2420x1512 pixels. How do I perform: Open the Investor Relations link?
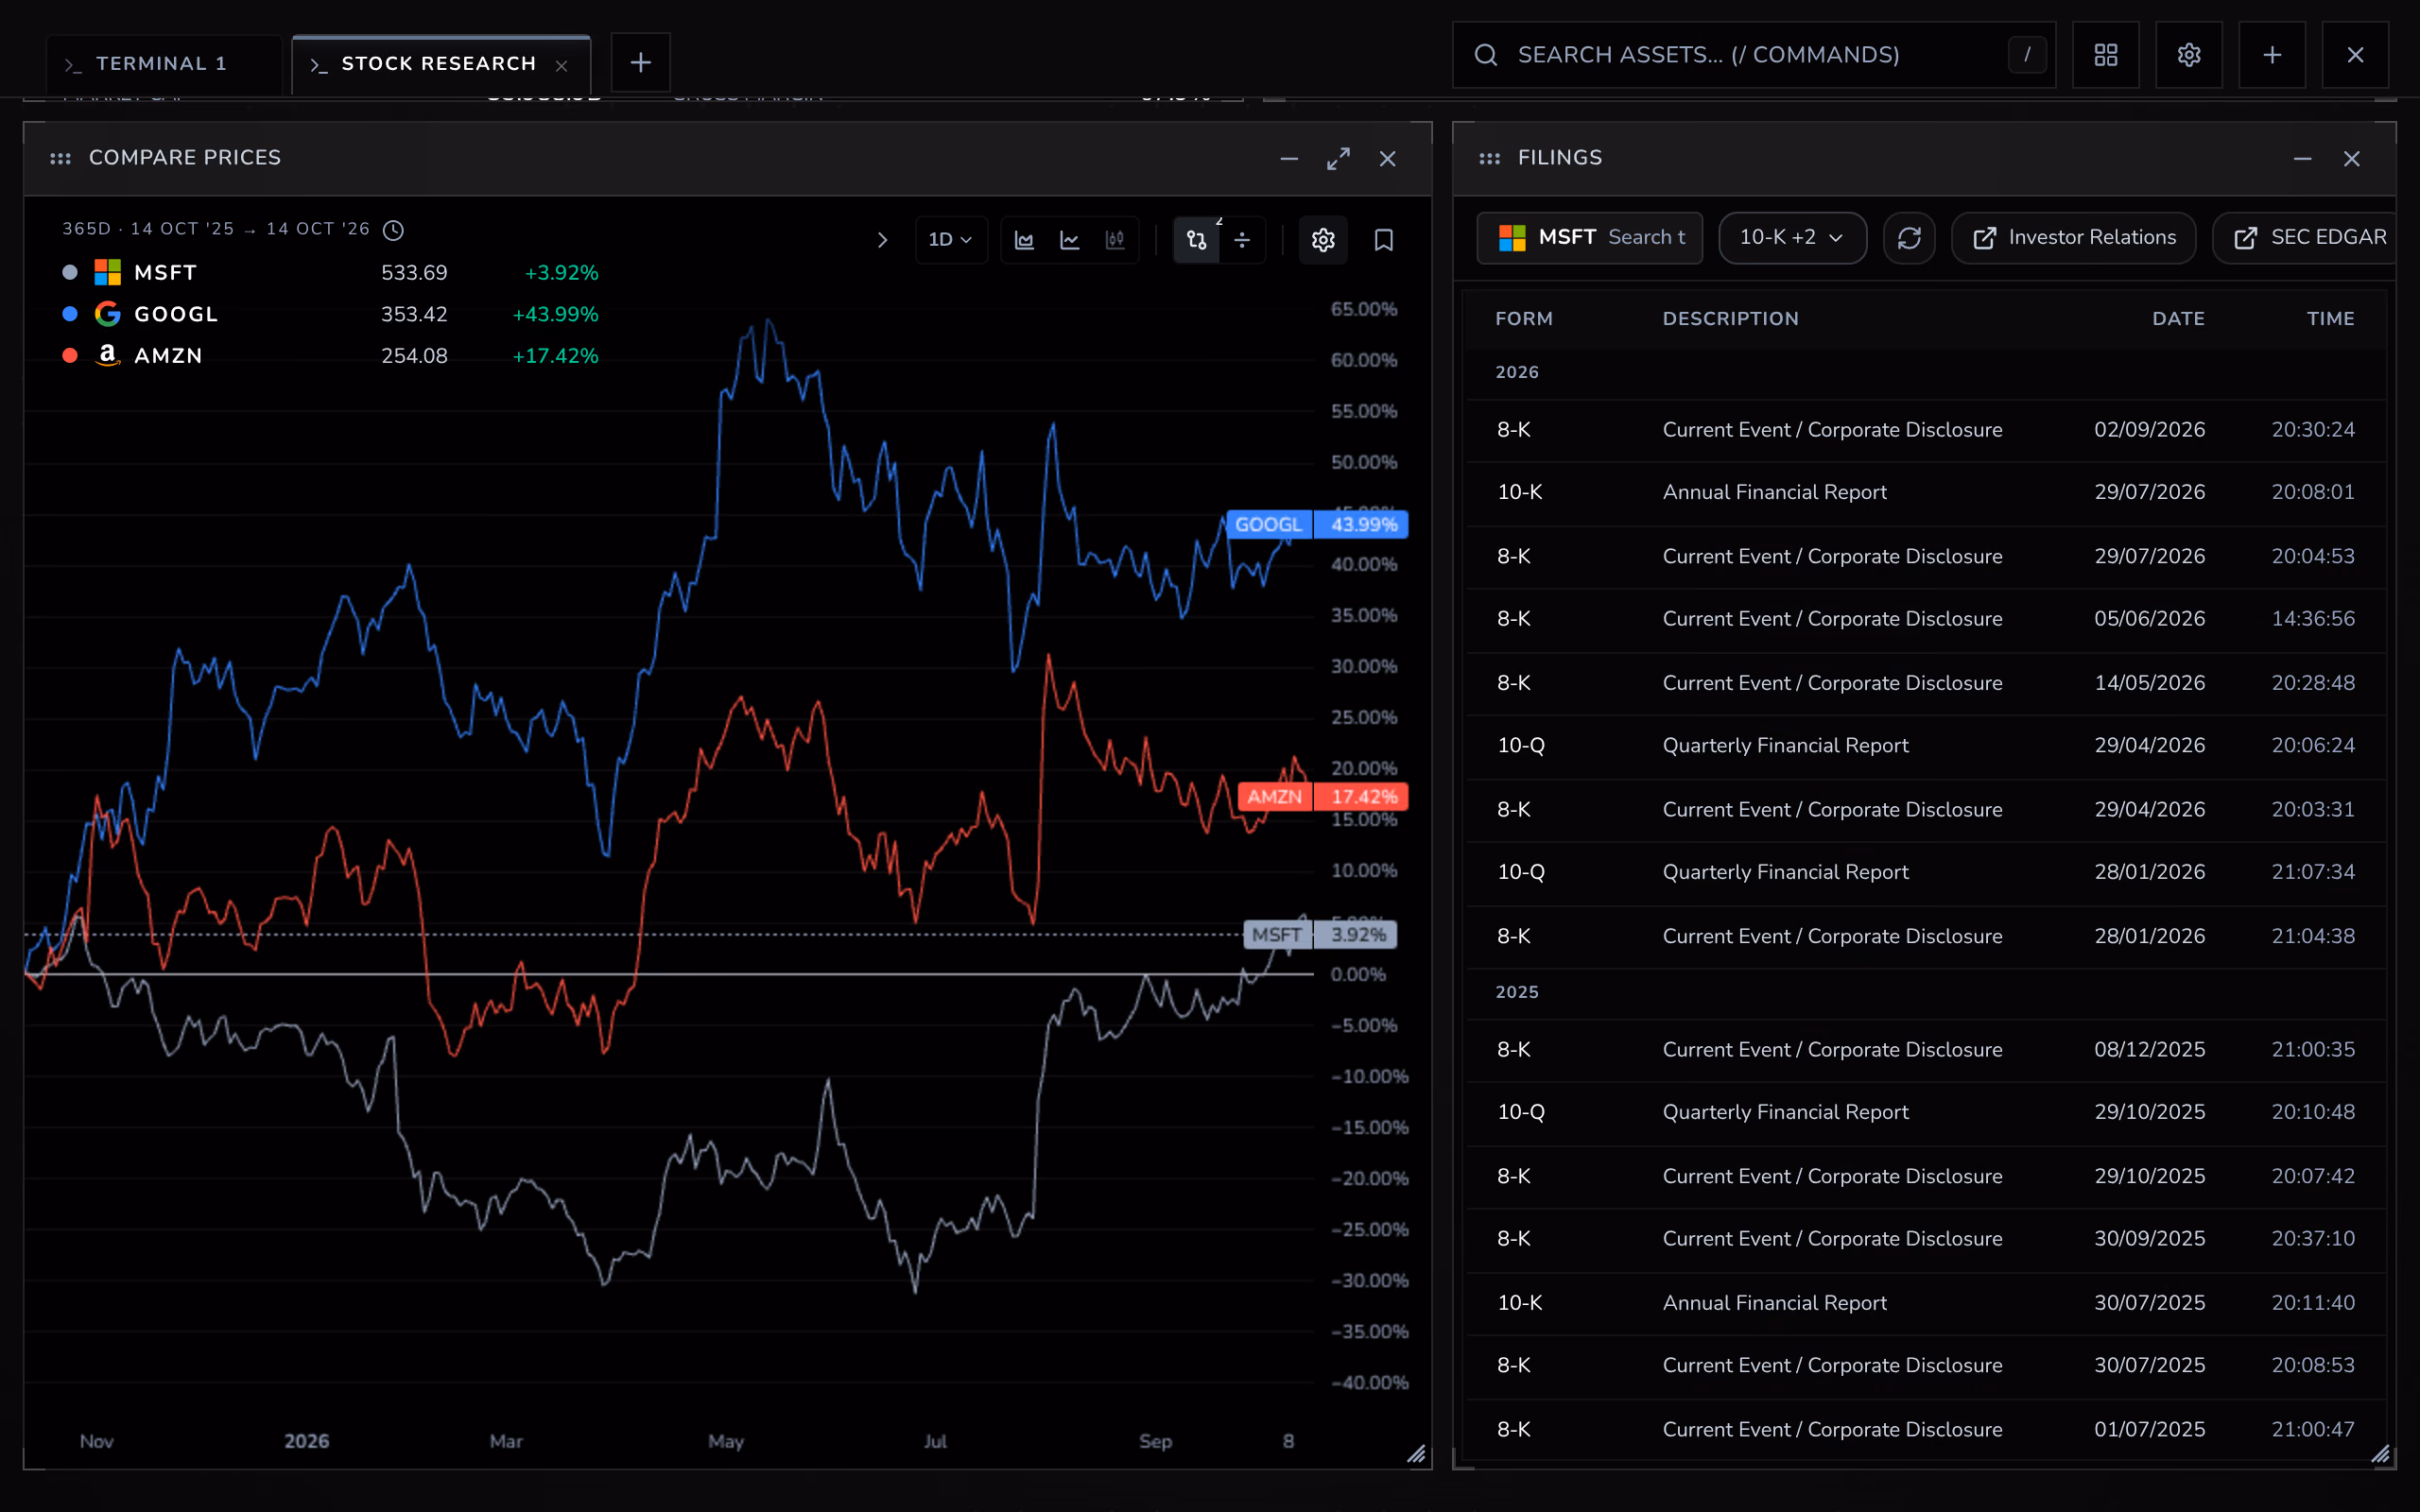coord(2074,238)
